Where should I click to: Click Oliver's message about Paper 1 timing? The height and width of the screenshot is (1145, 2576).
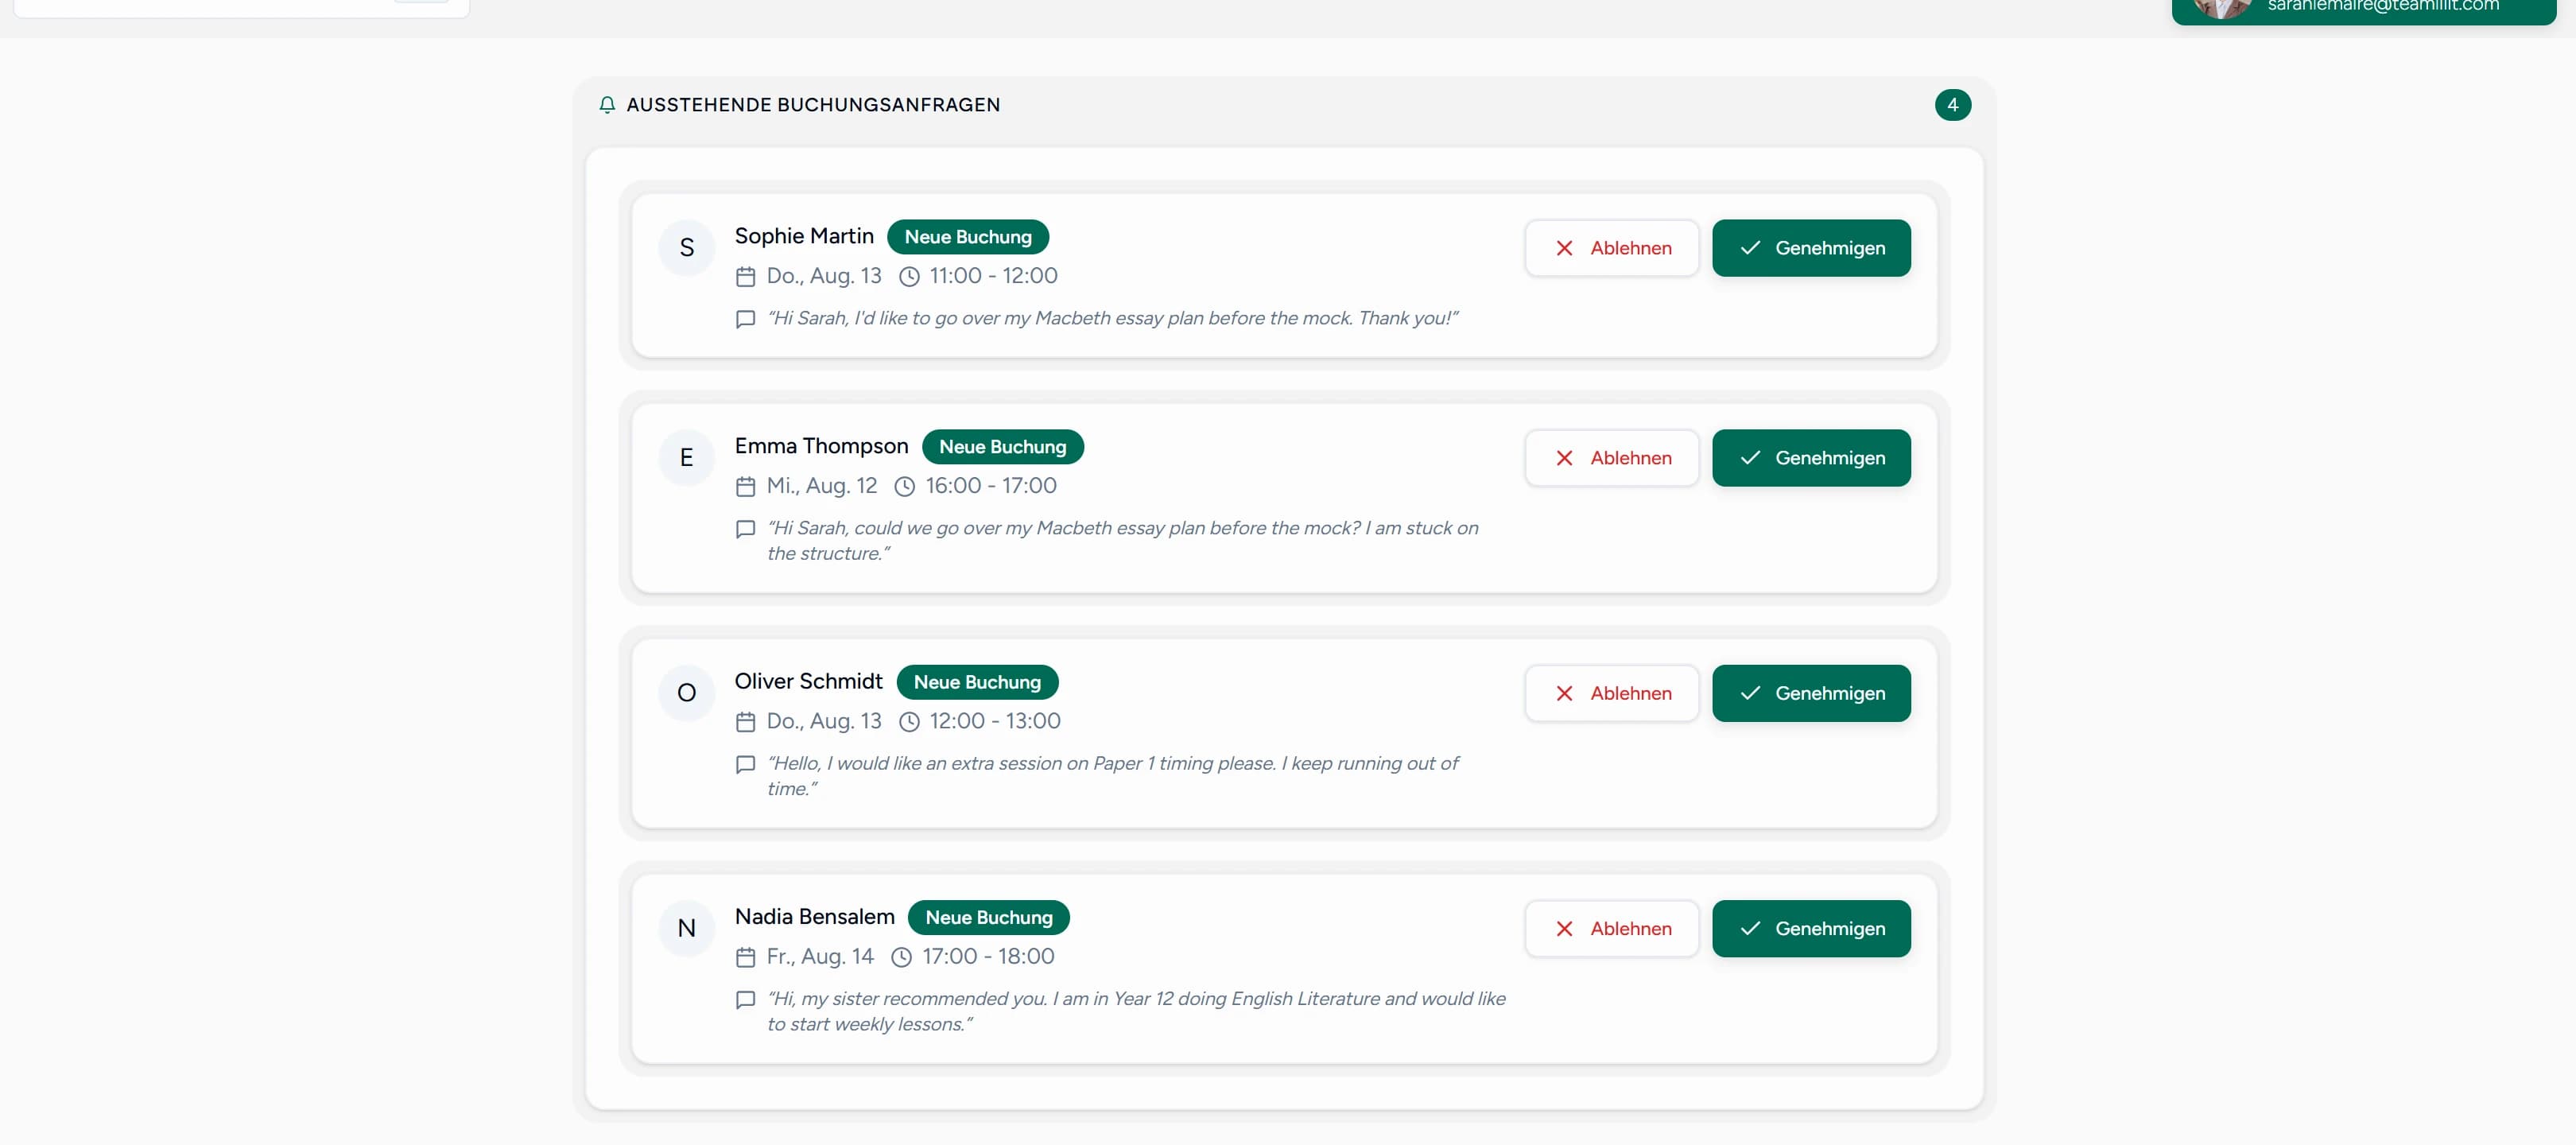(1112, 776)
